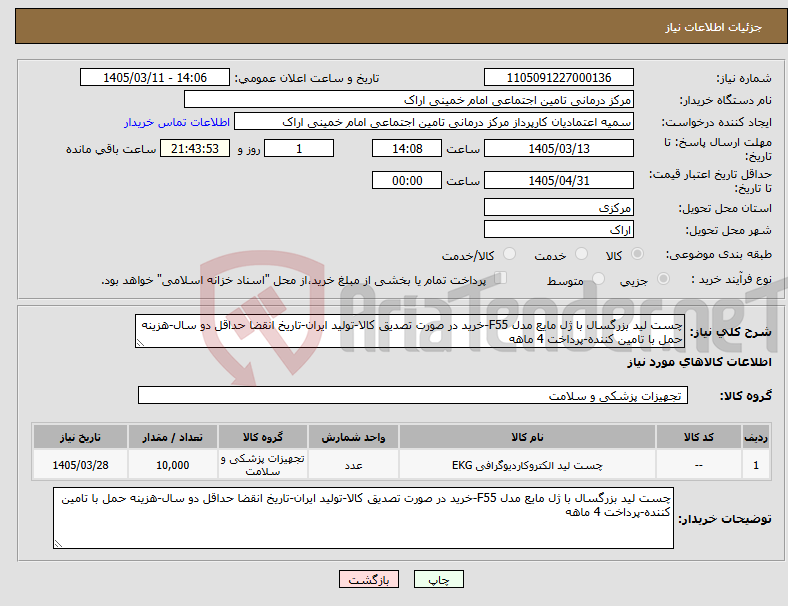The width and height of the screenshot is (788, 606).
Task: Click the need date cell 1405/03/28
Action: 80,465
